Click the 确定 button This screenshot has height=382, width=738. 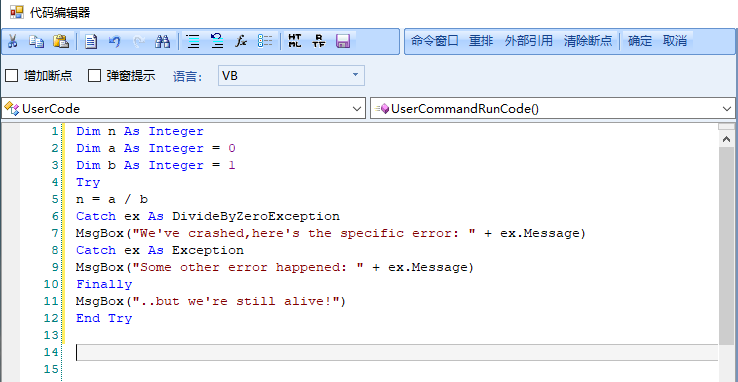640,41
